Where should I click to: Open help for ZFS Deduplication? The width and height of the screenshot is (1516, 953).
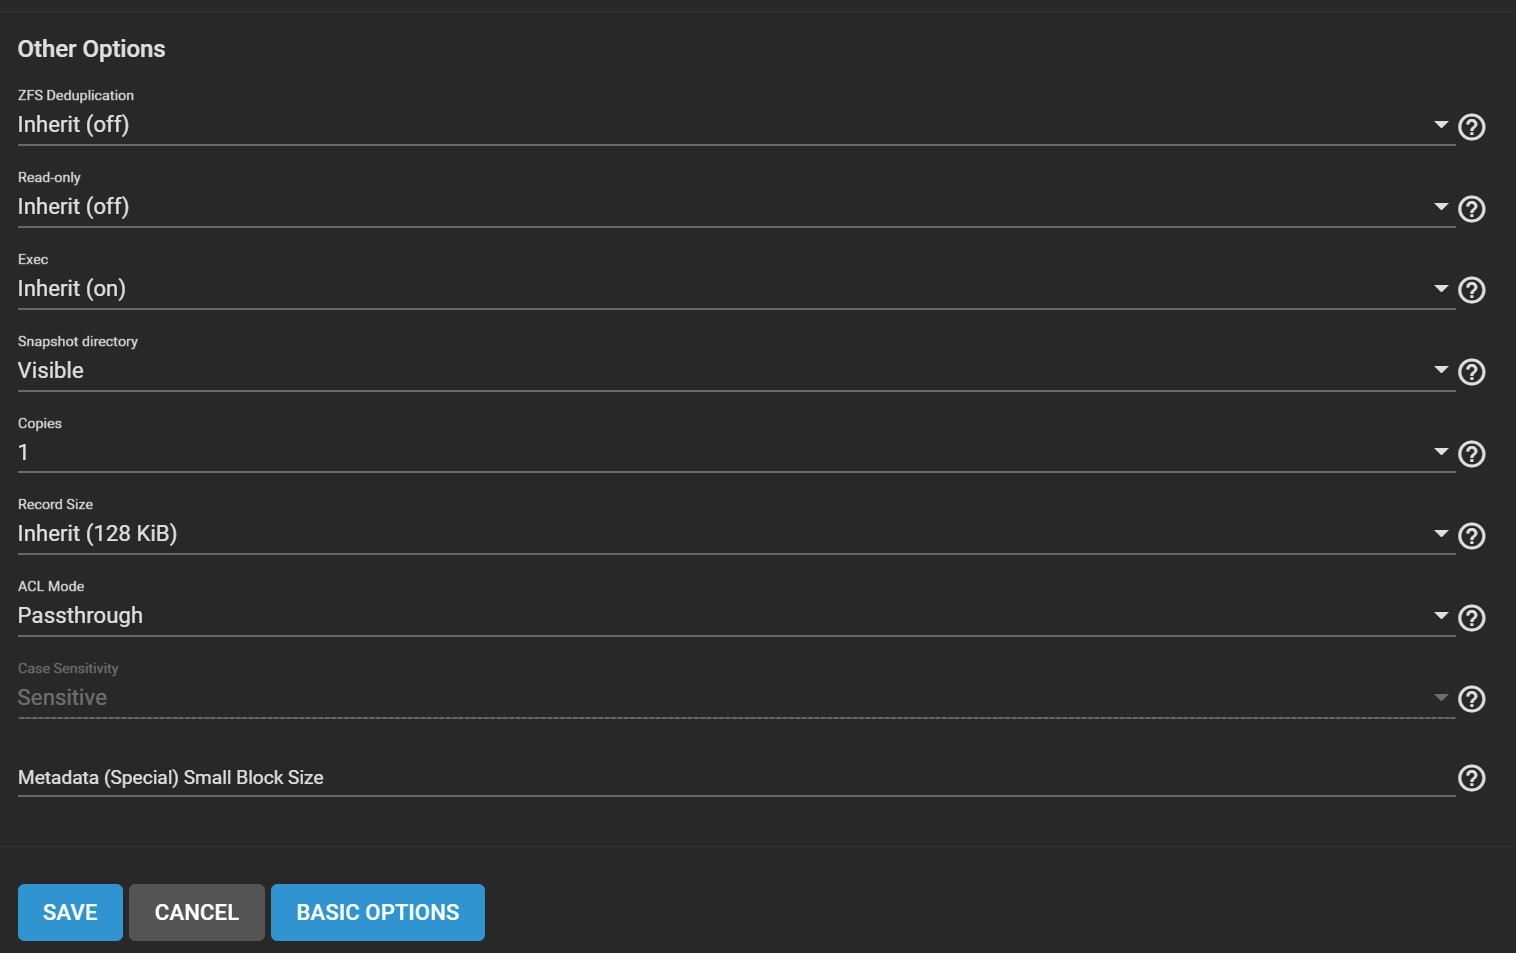pos(1471,127)
